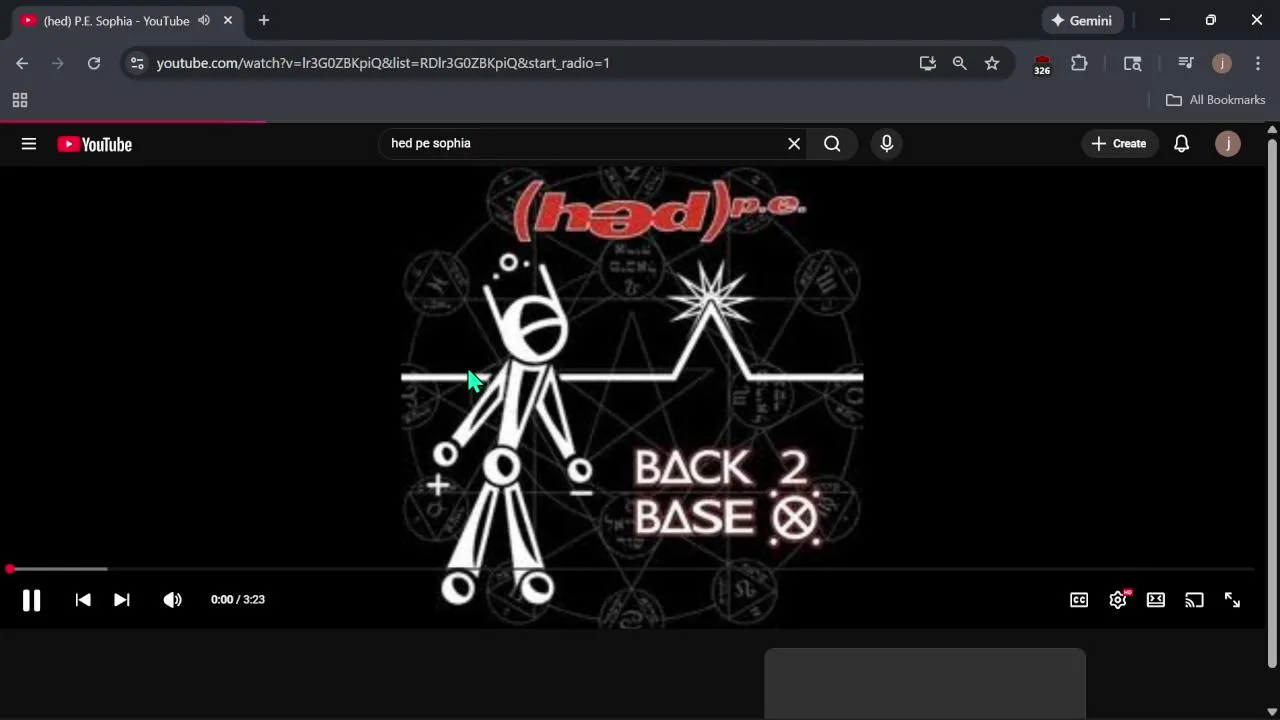Click the page vertical scrollbar
Image resolution: width=1280 pixels, height=720 pixels.
click(x=1272, y=403)
